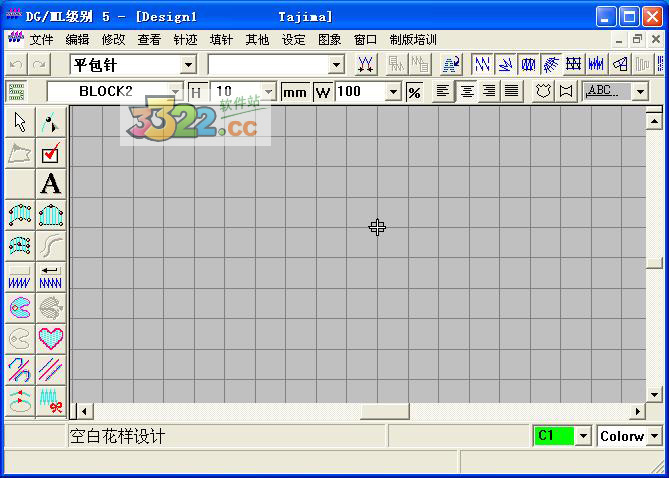Select the zigzag with red bow tool
The image size is (669, 478).
[x=51, y=400]
